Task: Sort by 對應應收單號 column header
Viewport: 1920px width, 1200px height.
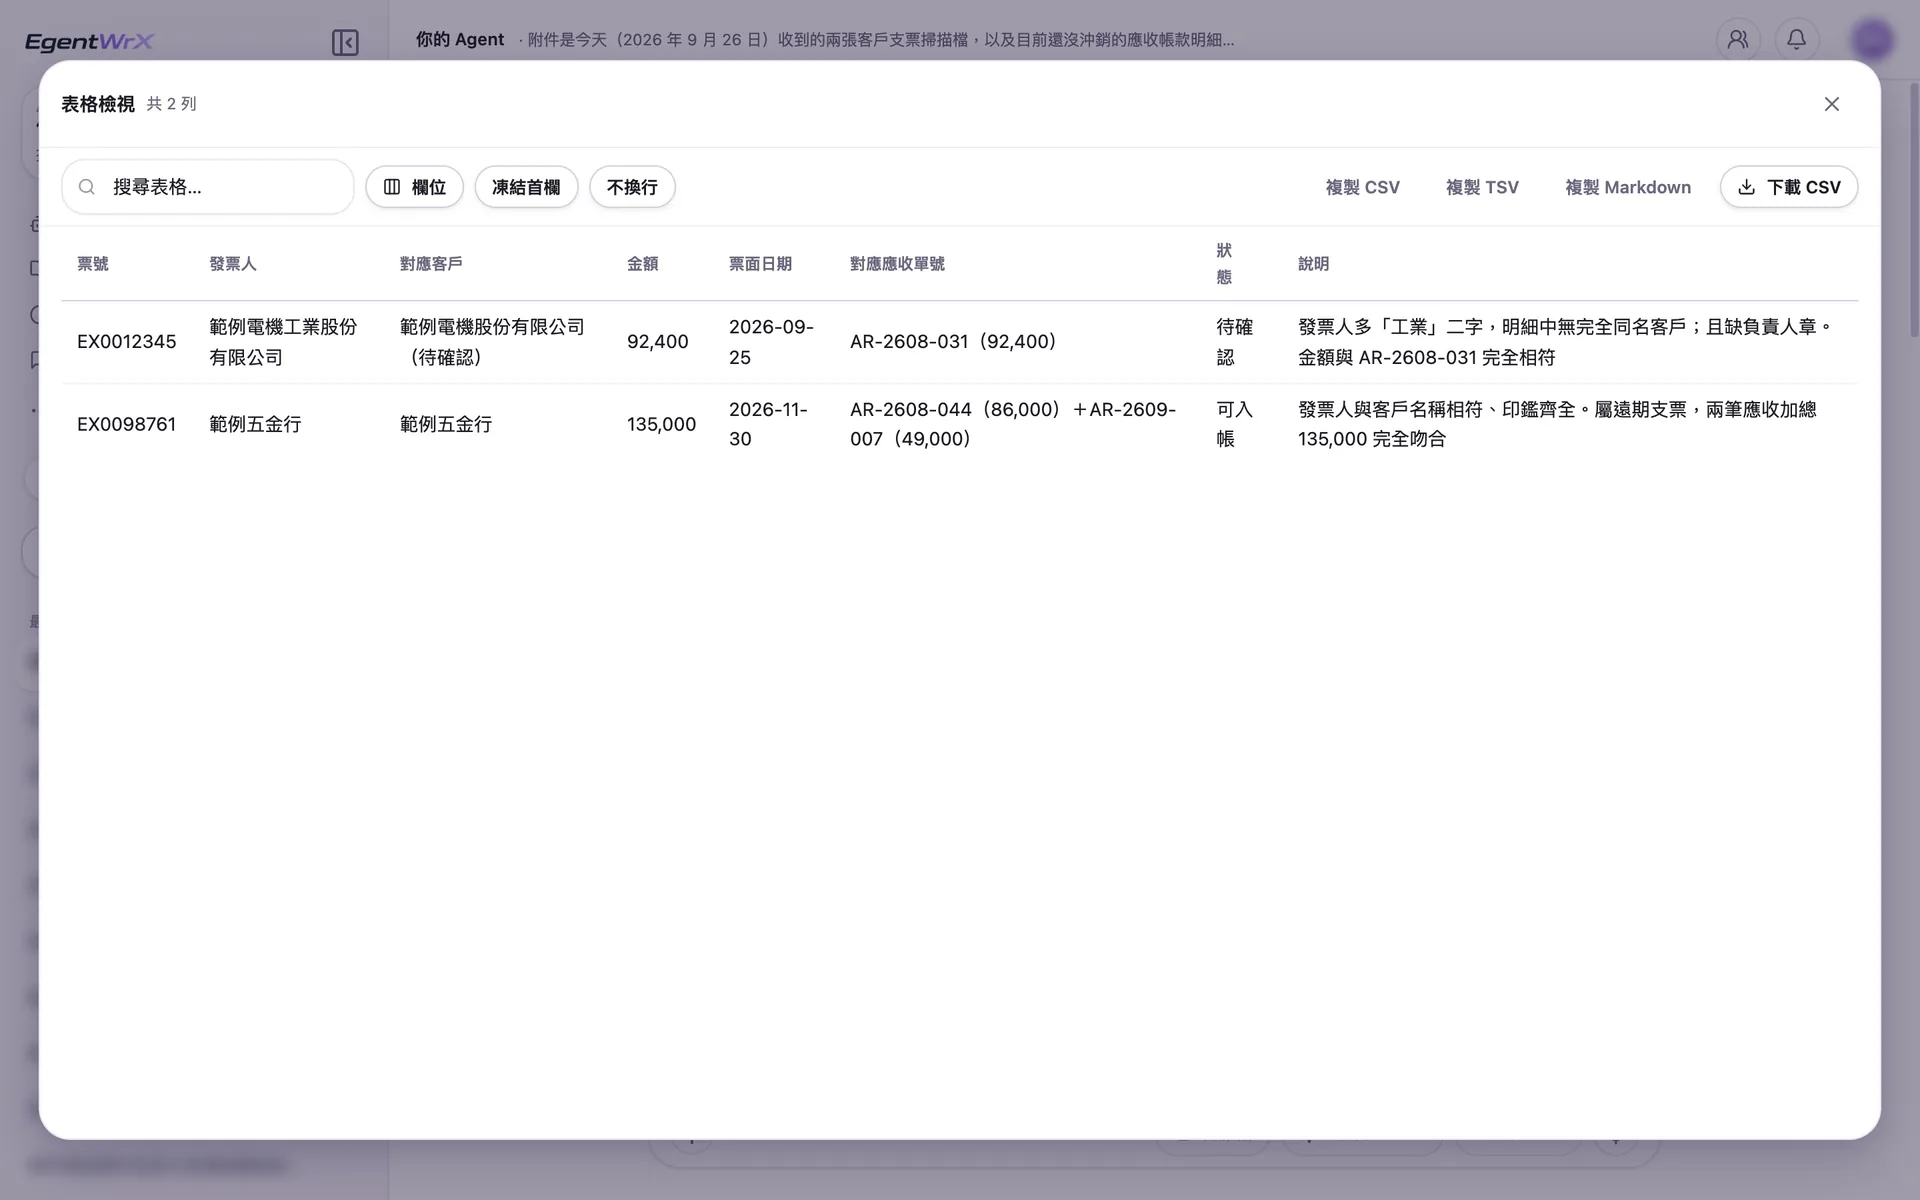Action: pos(897,264)
